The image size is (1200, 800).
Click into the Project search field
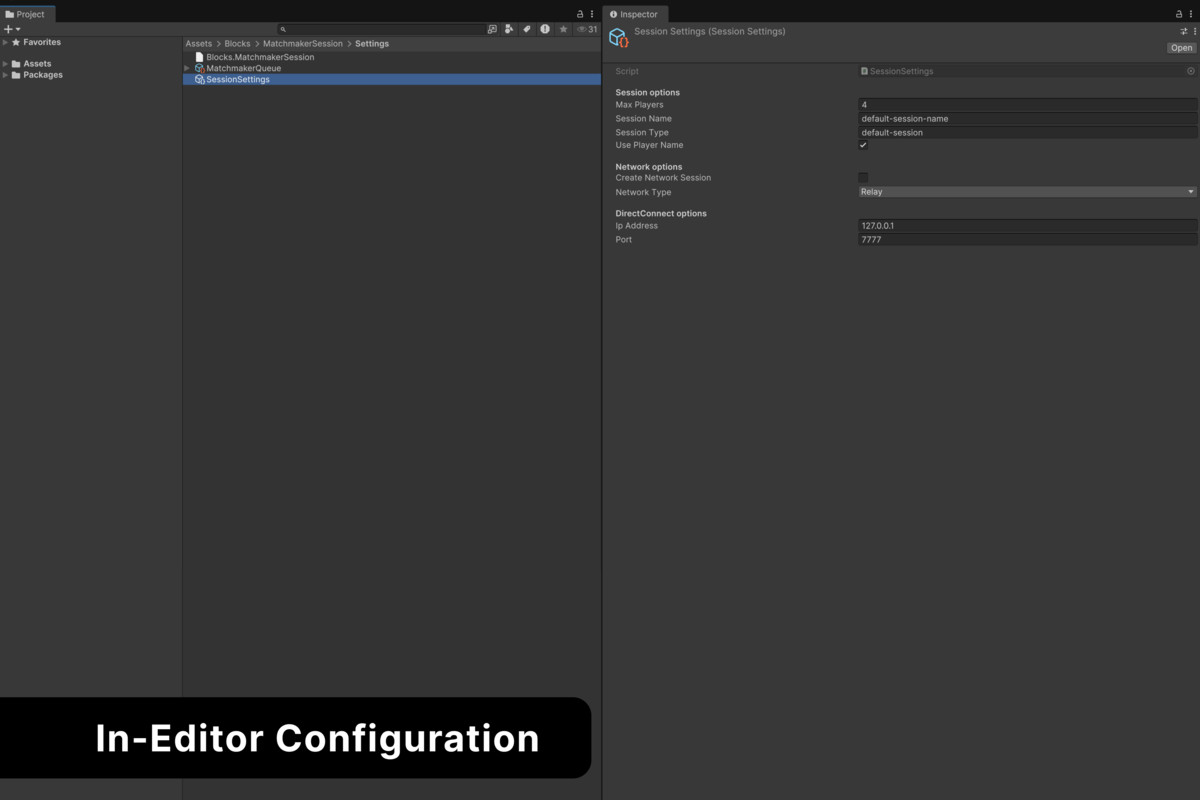382,29
